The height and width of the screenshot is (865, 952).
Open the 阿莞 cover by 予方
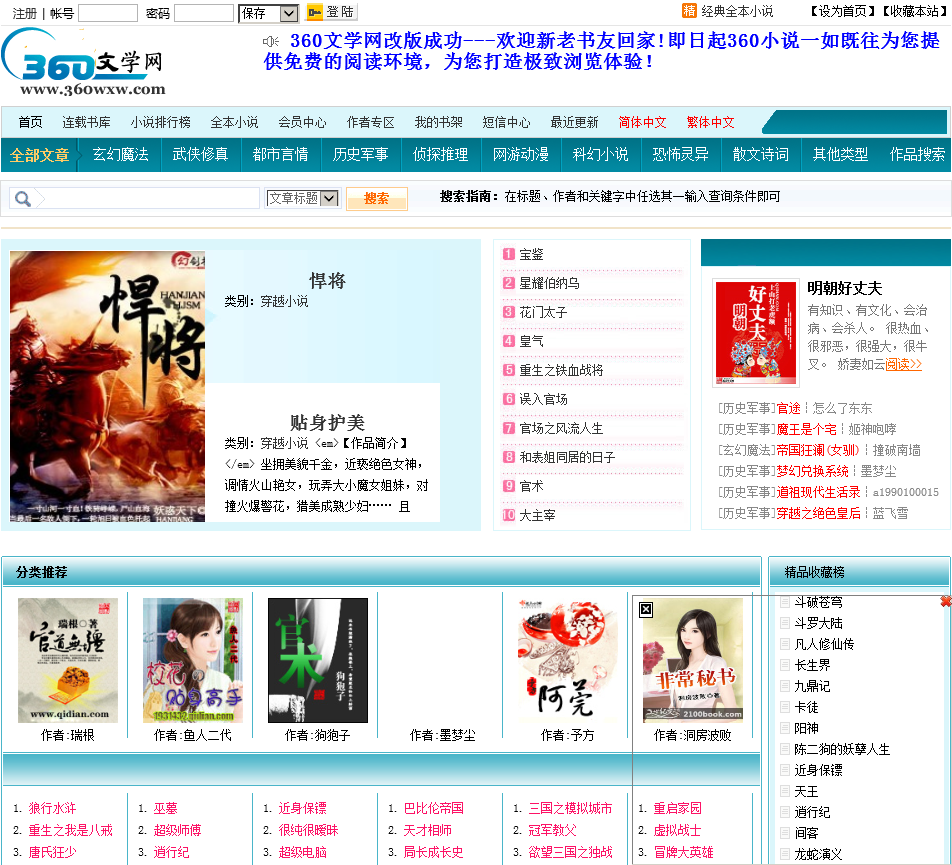pyautogui.click(x=568, y=660)
